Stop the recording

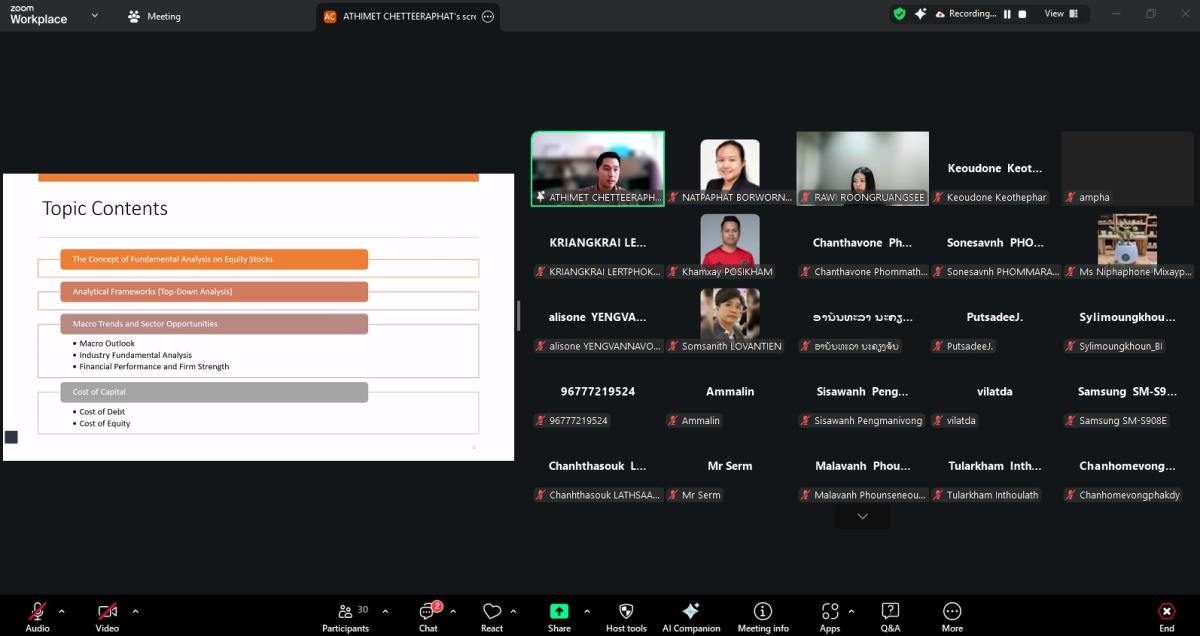[1022, 14]
